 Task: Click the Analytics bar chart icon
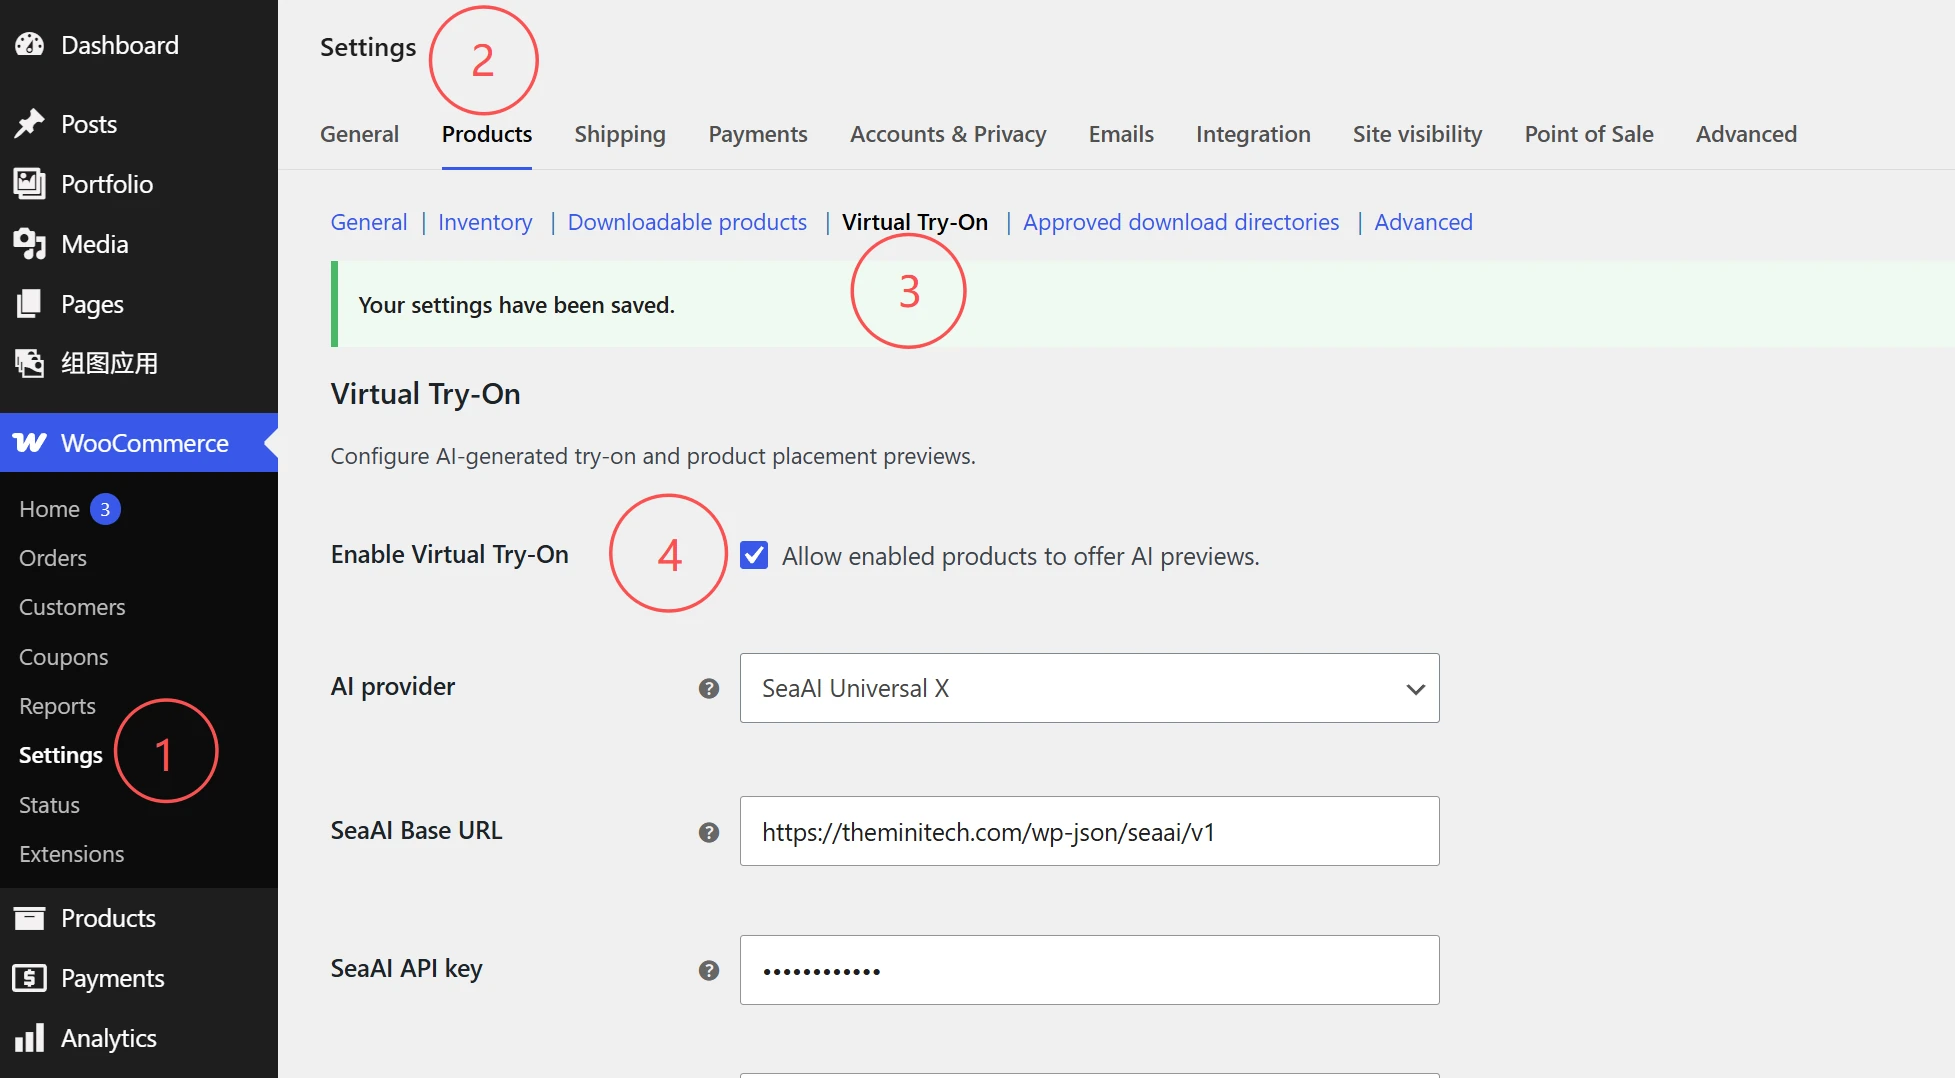click(30, 1038)
